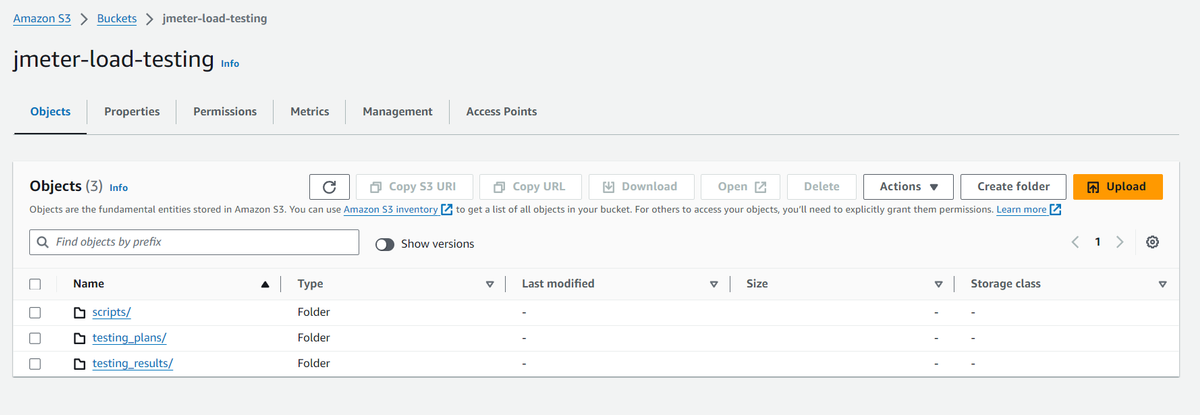This screenshot has width=1200, height=415.
Task: Click the Size column header
Action: (757, 284)
